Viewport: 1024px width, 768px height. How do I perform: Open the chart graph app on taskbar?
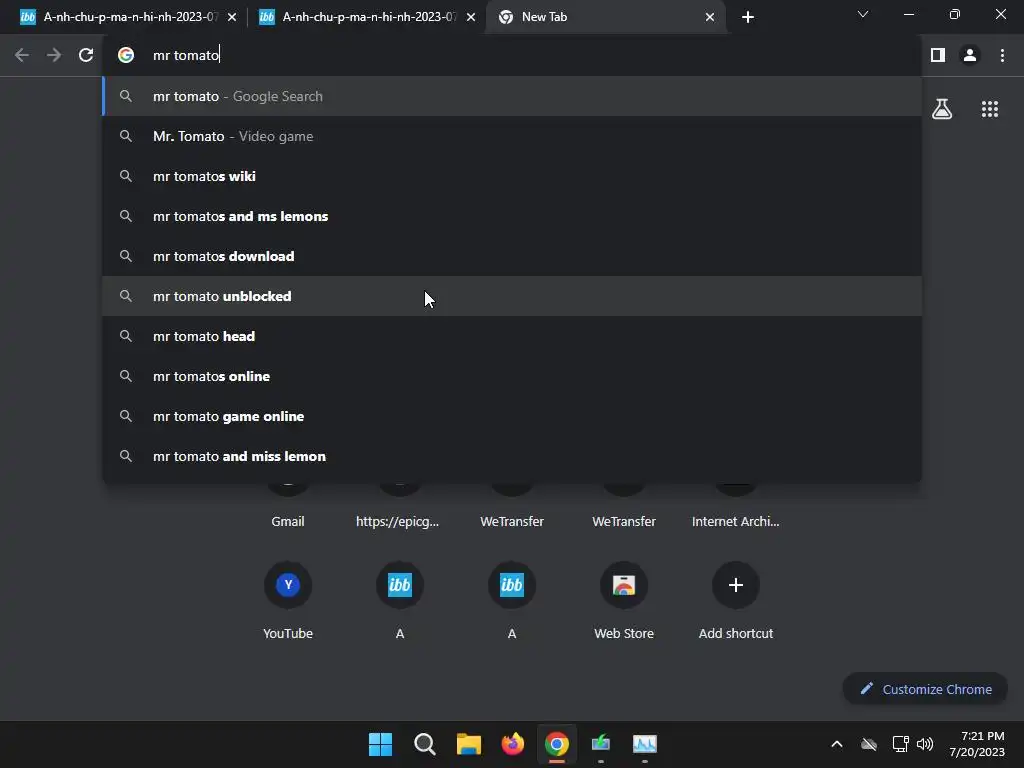tap(645, 744)
